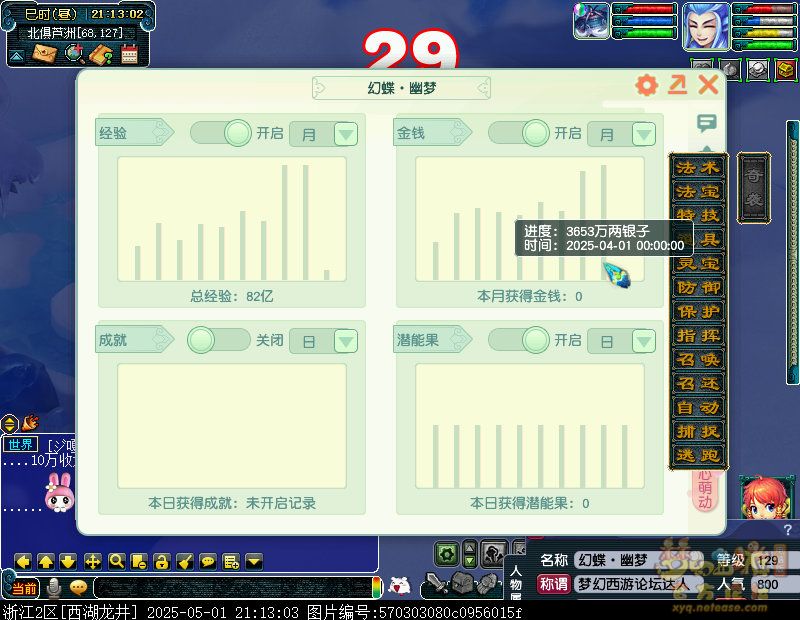This screenshot has height=620, width=800.
Task: Open the emoticon bubble beside microphone
Action: [78, 588]
